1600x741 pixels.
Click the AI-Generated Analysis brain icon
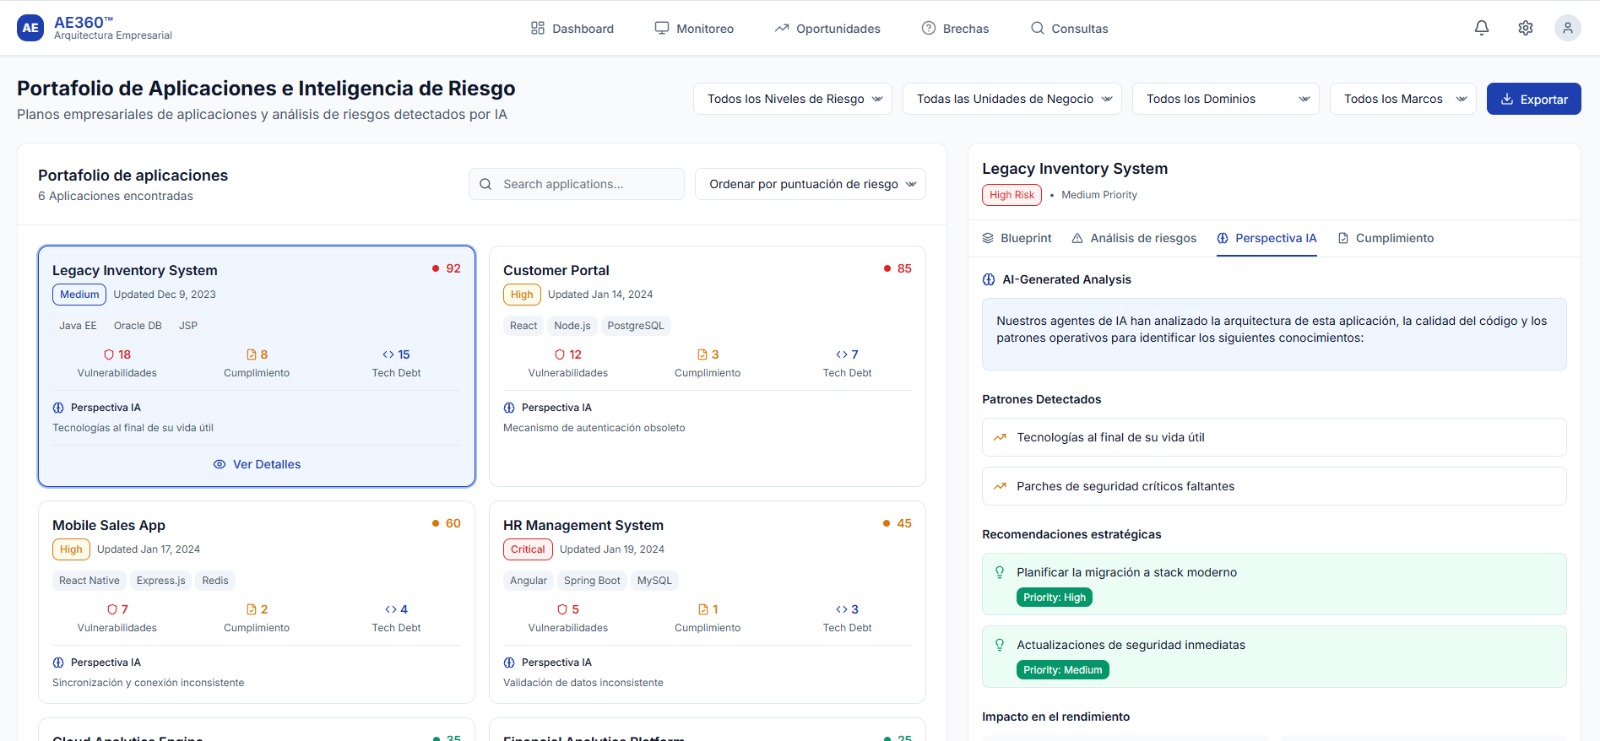[x=989, y=280]
